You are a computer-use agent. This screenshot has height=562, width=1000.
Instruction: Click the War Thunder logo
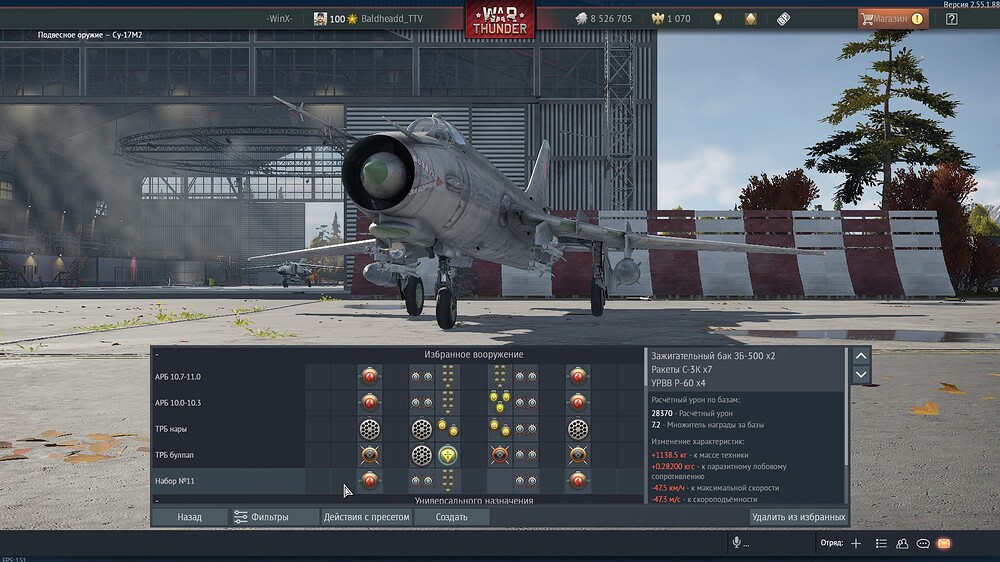(x=500, y=20)
